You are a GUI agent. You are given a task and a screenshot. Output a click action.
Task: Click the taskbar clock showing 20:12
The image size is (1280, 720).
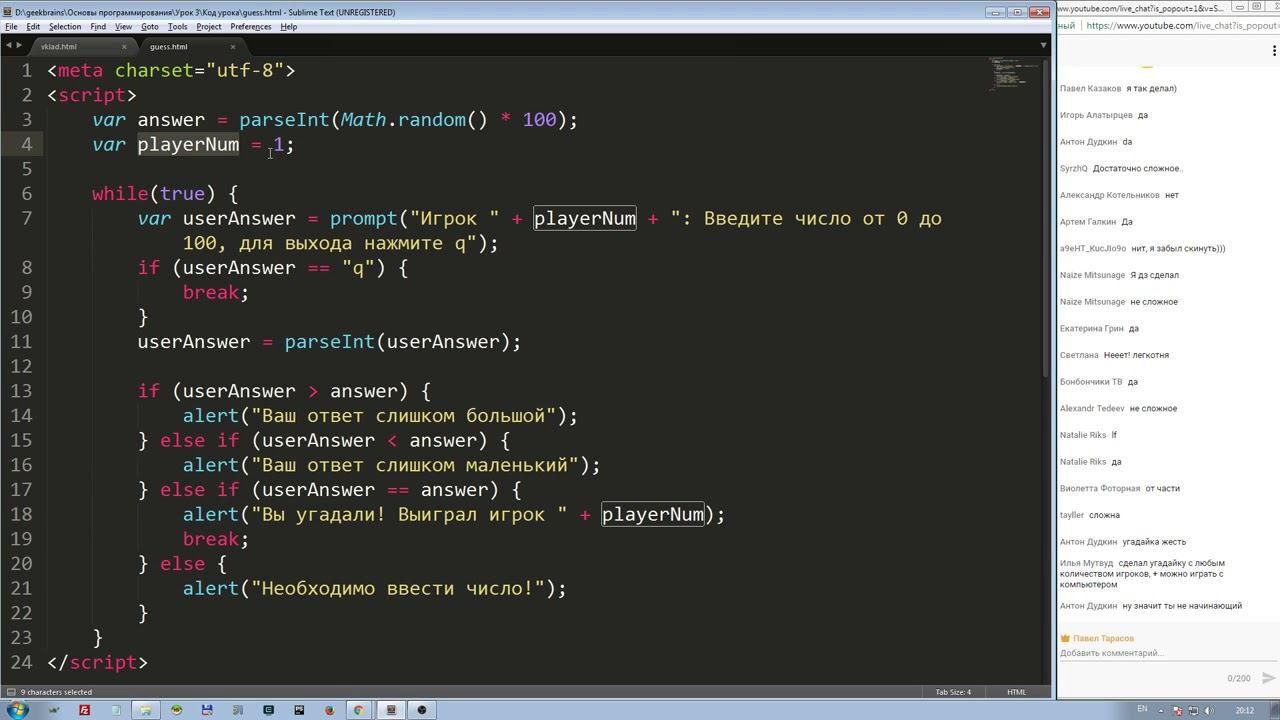[x=1244, y=710]
